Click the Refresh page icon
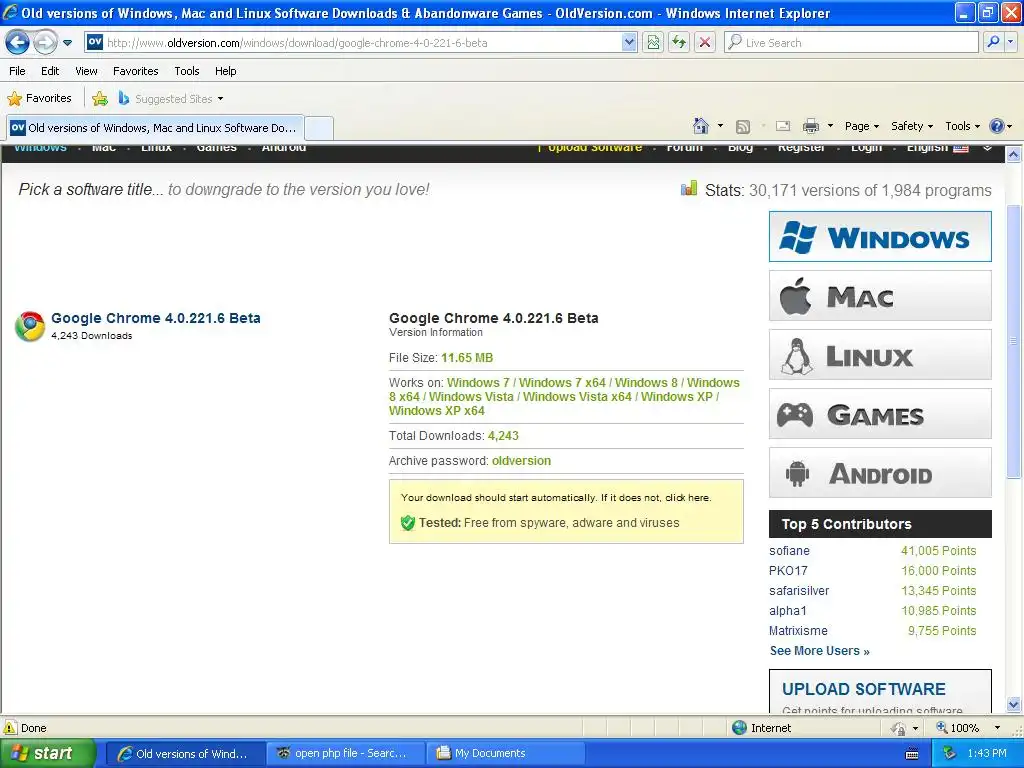The height and width of the screenshot is (768, 1024). [679, 43]
